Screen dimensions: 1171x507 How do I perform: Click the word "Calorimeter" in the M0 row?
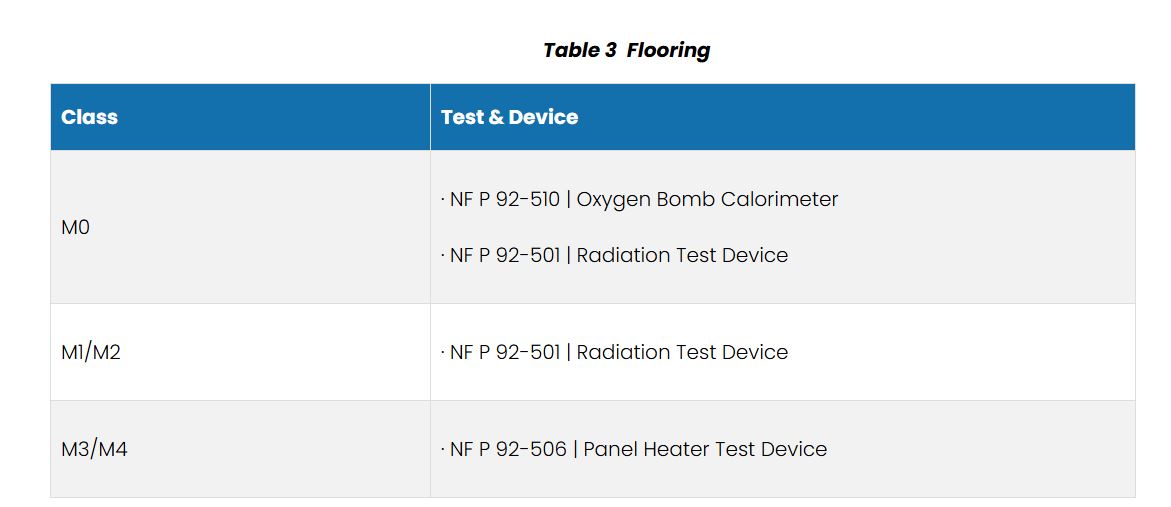[781, 199]
